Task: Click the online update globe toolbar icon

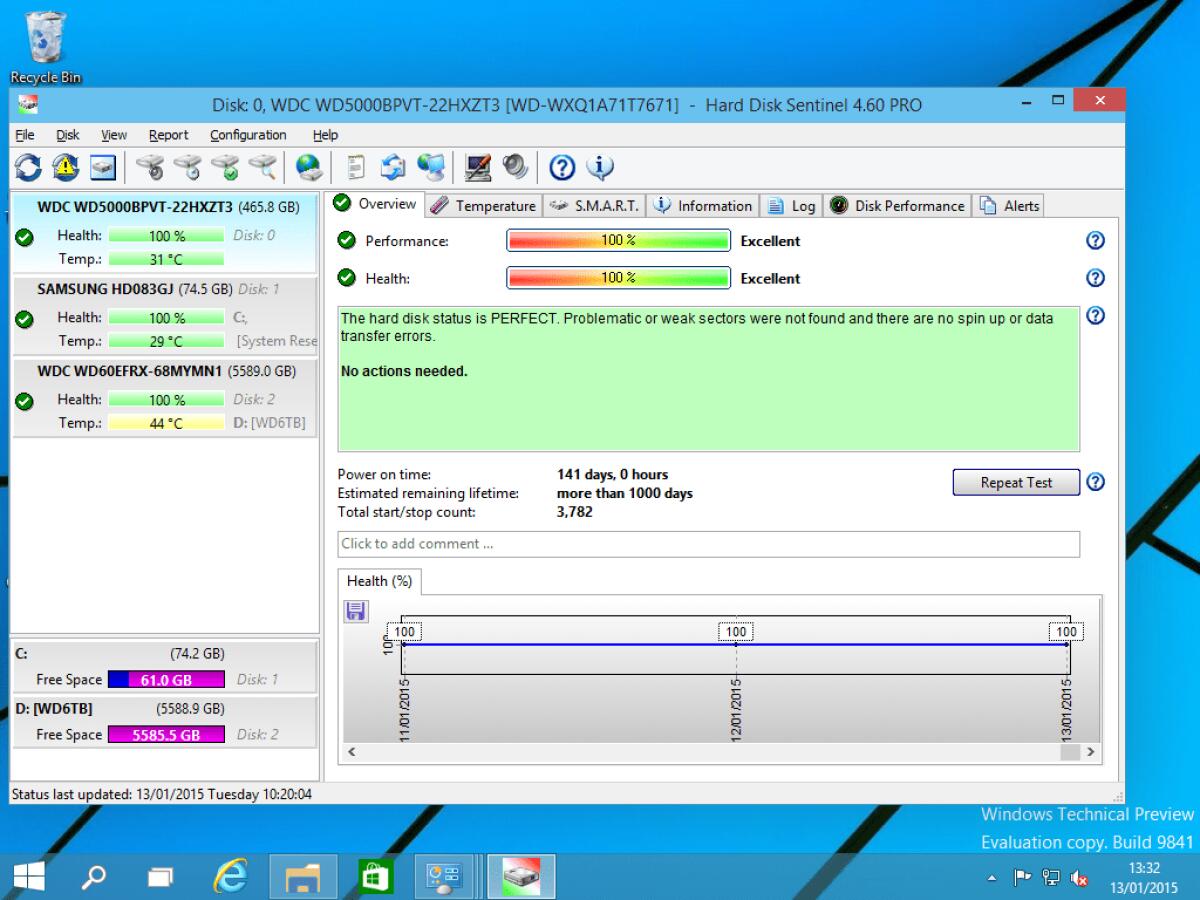Action: pyautogui.click(x=307, y=167)
